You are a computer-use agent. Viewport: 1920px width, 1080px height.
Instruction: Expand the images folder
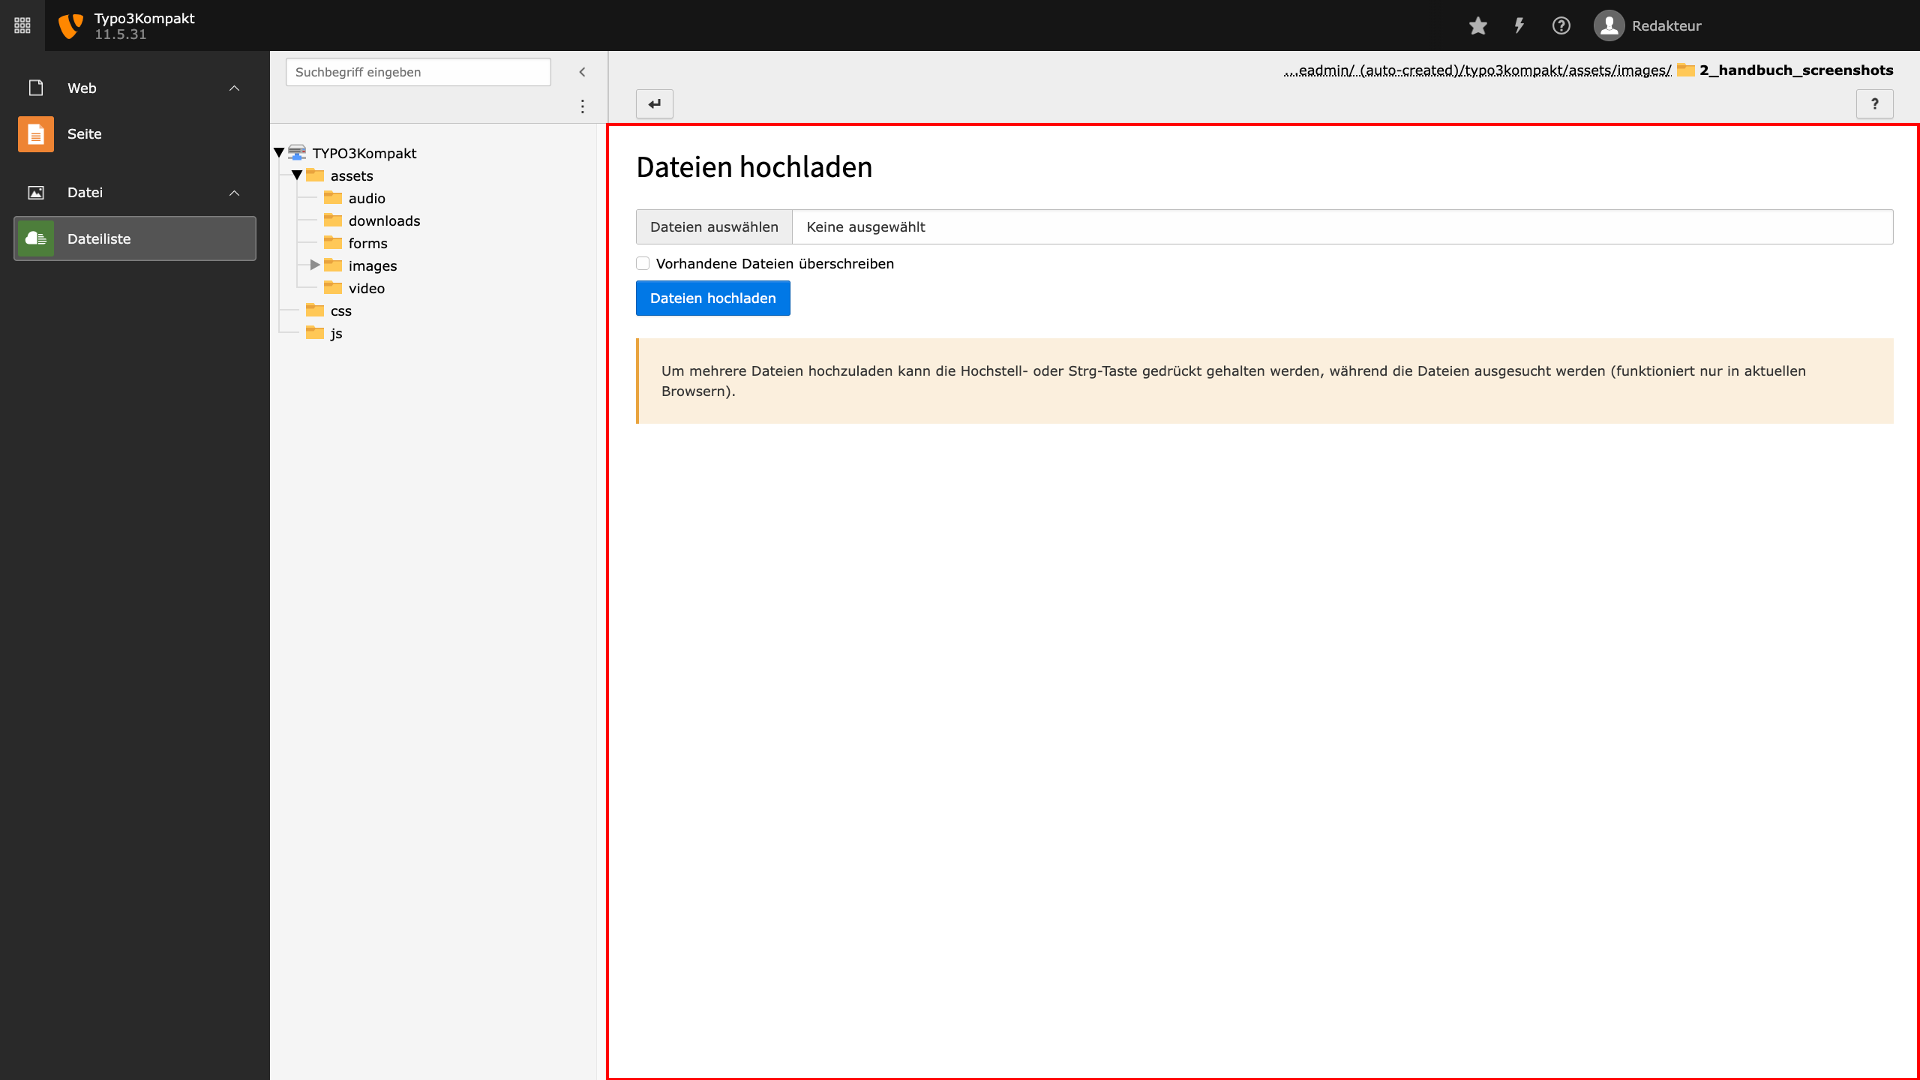click(x=315, y=265)
